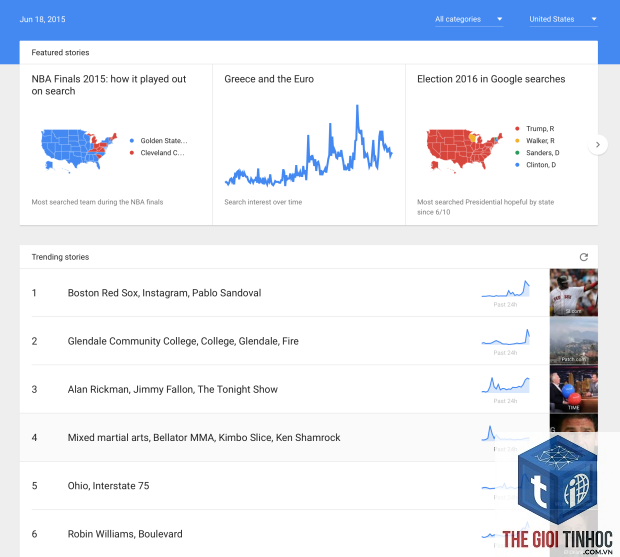Click the Featured stories heading
Image resolution: width=620 pixels, height=557 pixels.
[x=60, y=53]
